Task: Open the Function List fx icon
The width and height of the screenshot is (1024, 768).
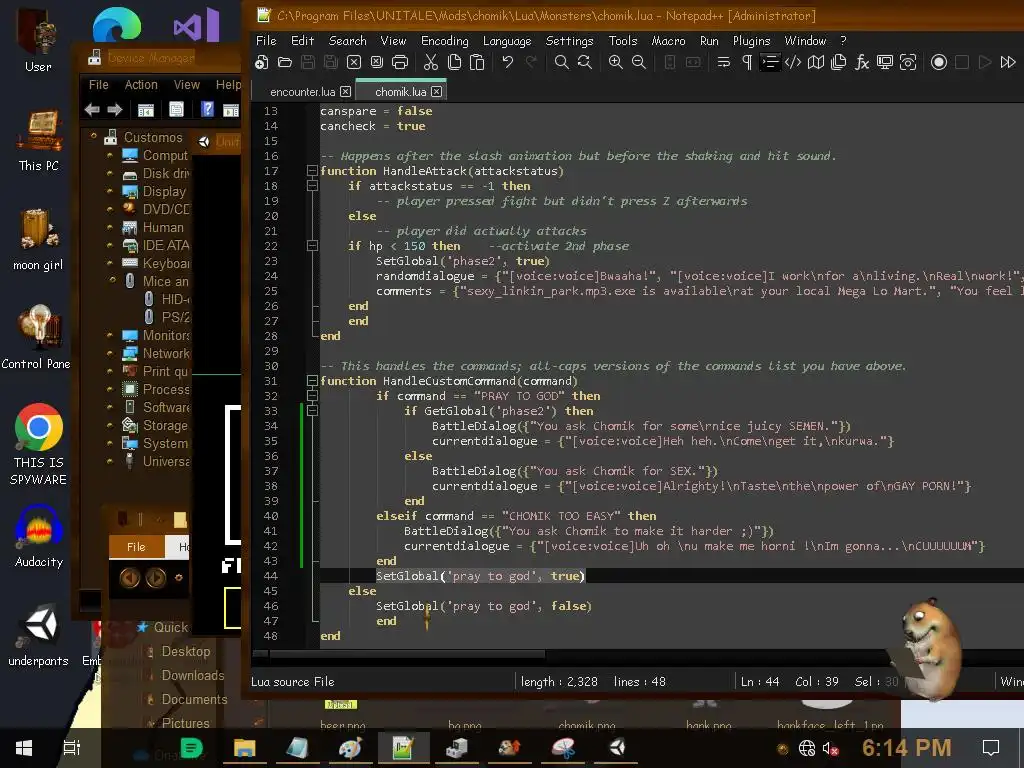Action: pos(862,62)
